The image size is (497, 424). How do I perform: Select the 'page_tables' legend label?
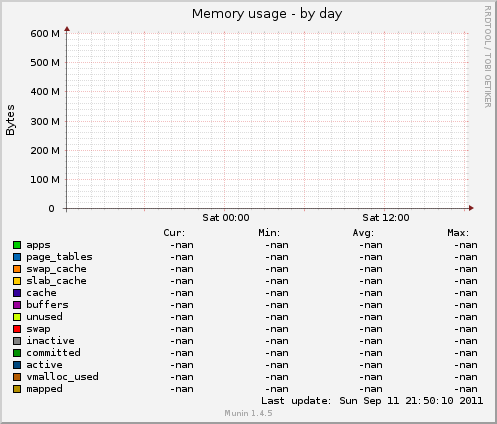pyautogui.click(x=59, y=257)
